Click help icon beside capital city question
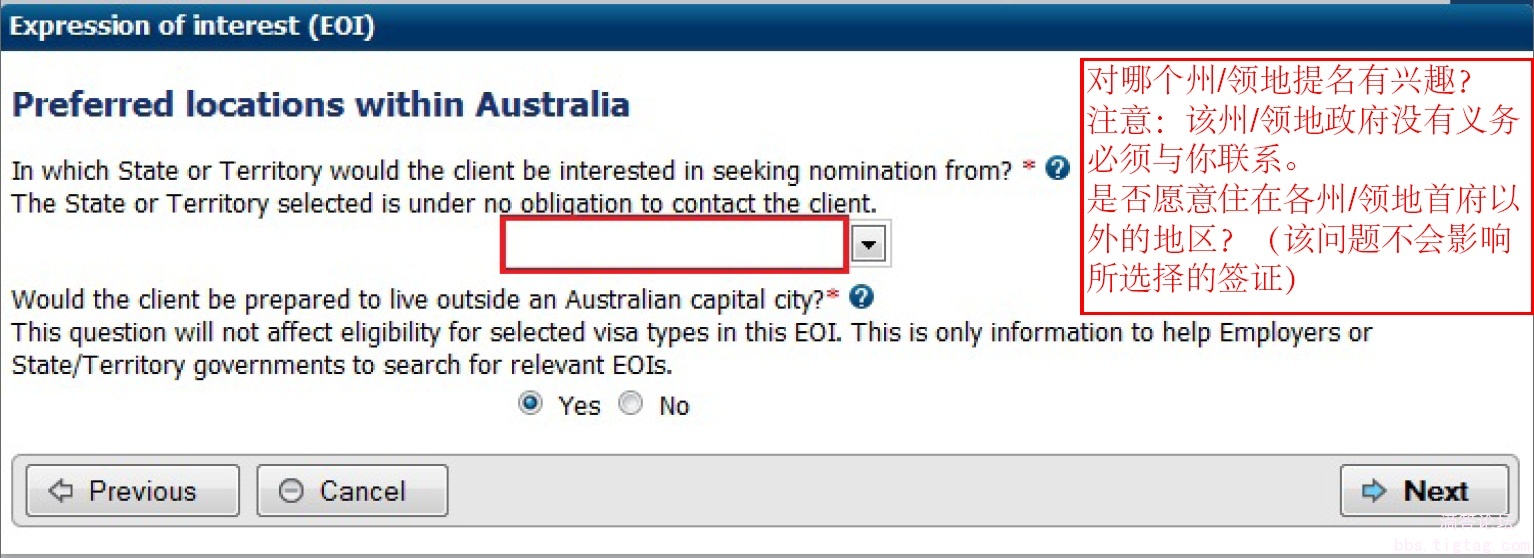1534x558 pixels. click(x=861, y=297)
